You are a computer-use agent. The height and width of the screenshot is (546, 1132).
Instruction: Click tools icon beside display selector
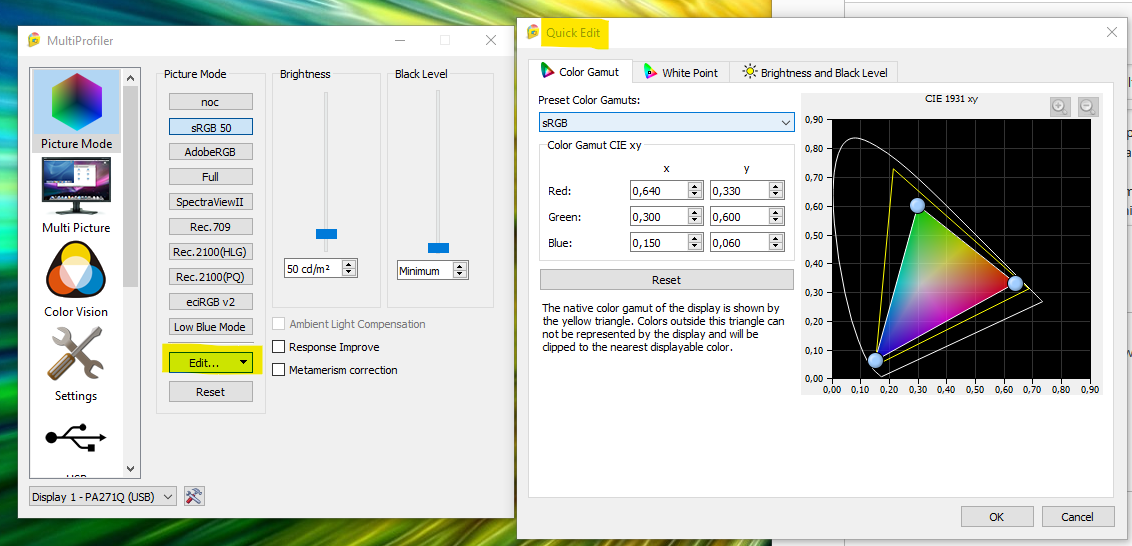click(195, 496)
